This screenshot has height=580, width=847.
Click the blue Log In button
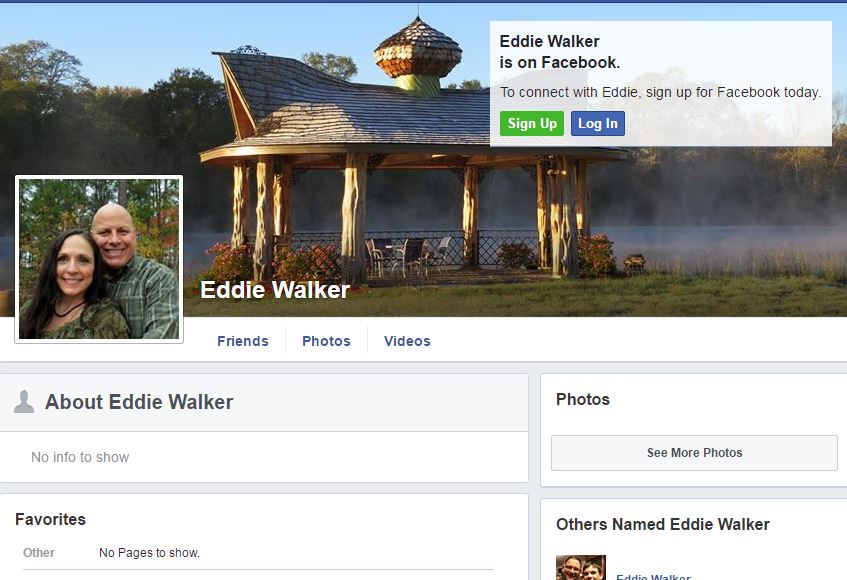click(597, 124)
